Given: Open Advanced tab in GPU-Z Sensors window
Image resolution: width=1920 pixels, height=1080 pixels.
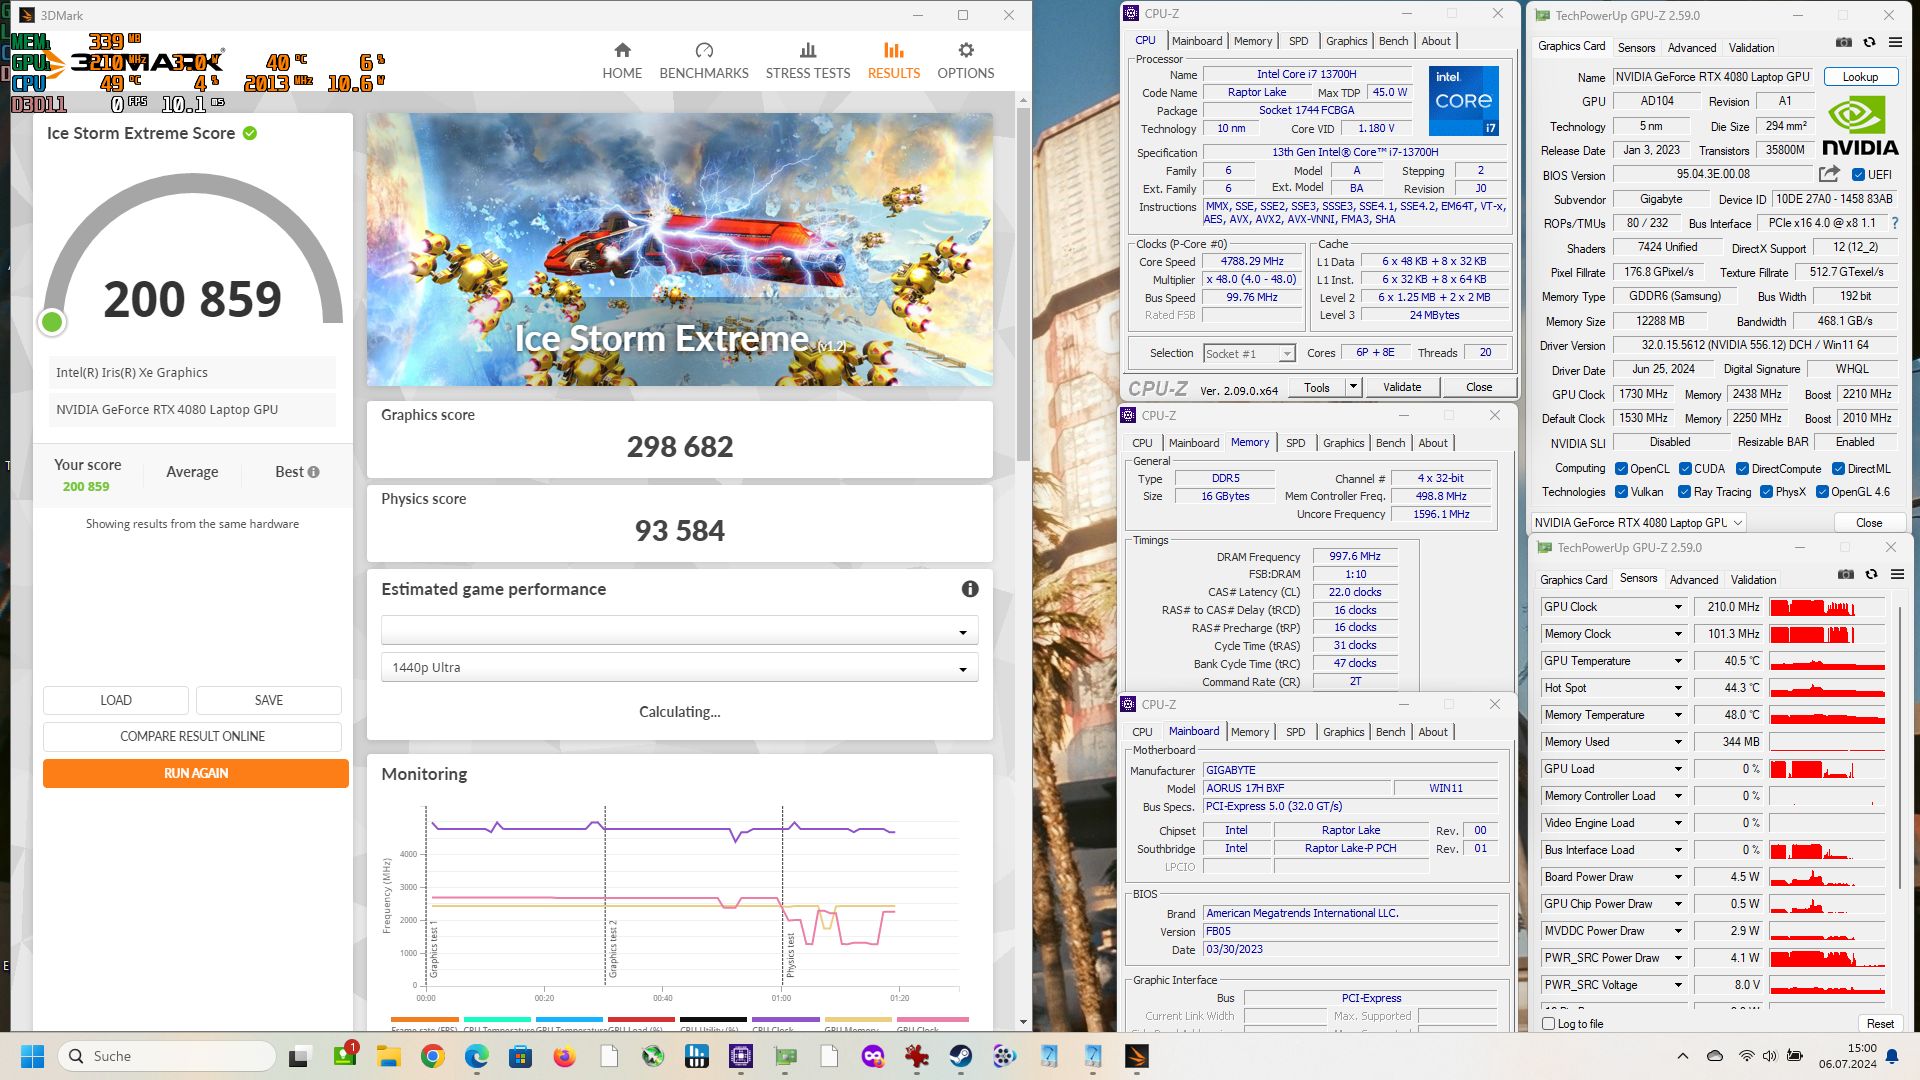Looking at the screenshot, I should [x=1694, y=580].
